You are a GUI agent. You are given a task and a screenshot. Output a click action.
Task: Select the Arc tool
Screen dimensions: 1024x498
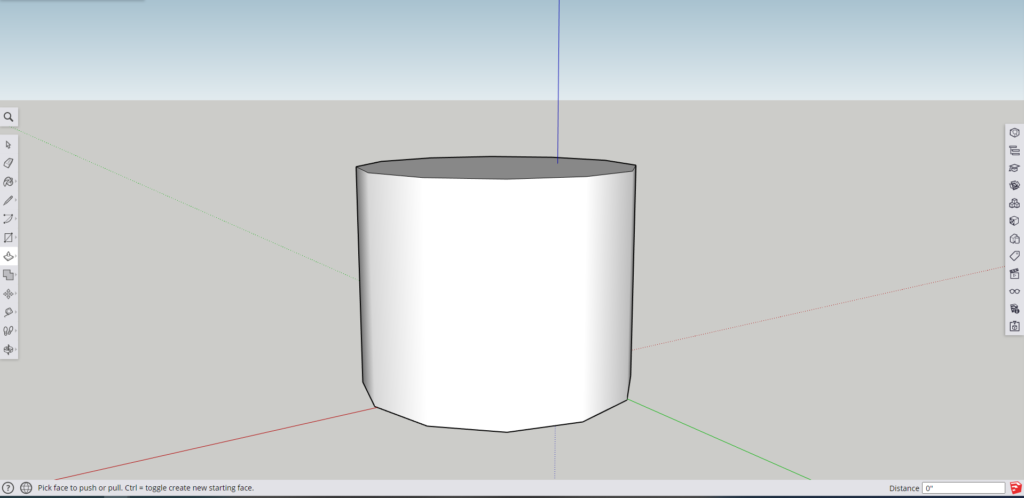(x=8, y=219)
